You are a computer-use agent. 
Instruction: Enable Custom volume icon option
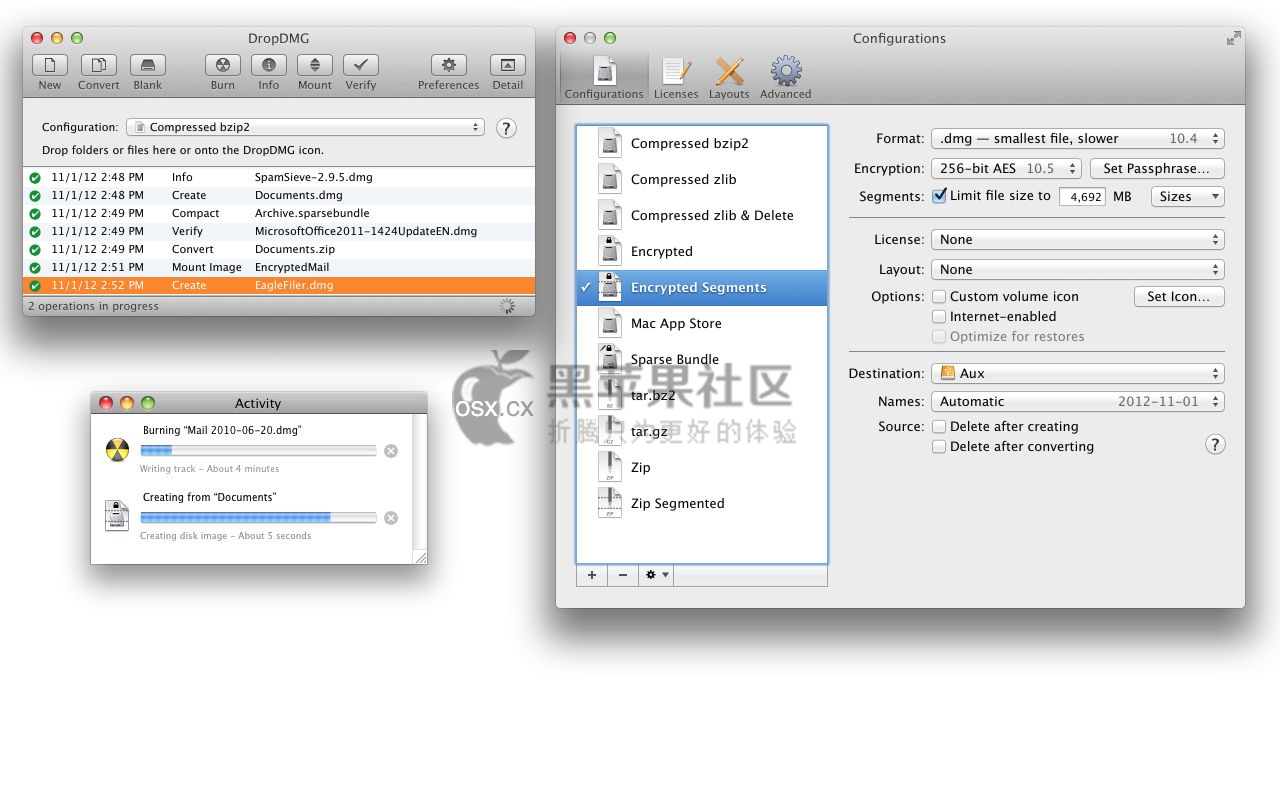939,297
